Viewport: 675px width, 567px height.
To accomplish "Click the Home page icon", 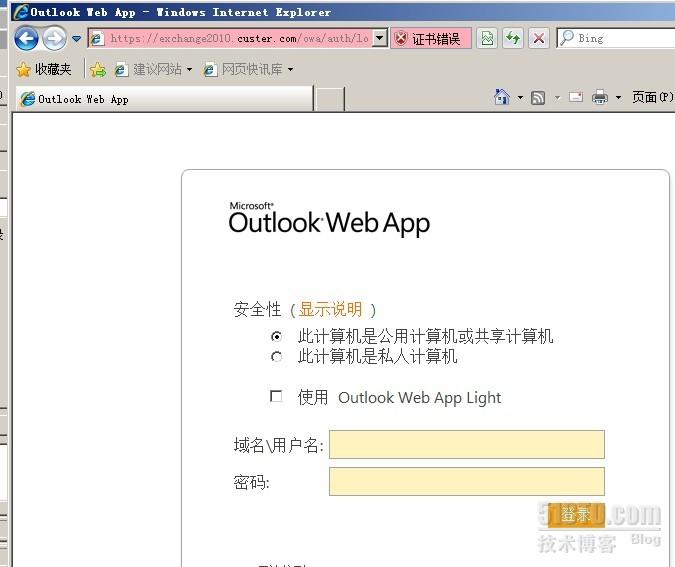I will coord(502,97).
